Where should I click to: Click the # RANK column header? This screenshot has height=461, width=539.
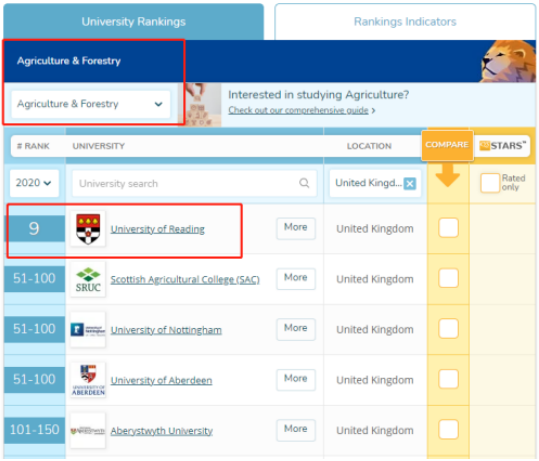[x=33, y=146]
